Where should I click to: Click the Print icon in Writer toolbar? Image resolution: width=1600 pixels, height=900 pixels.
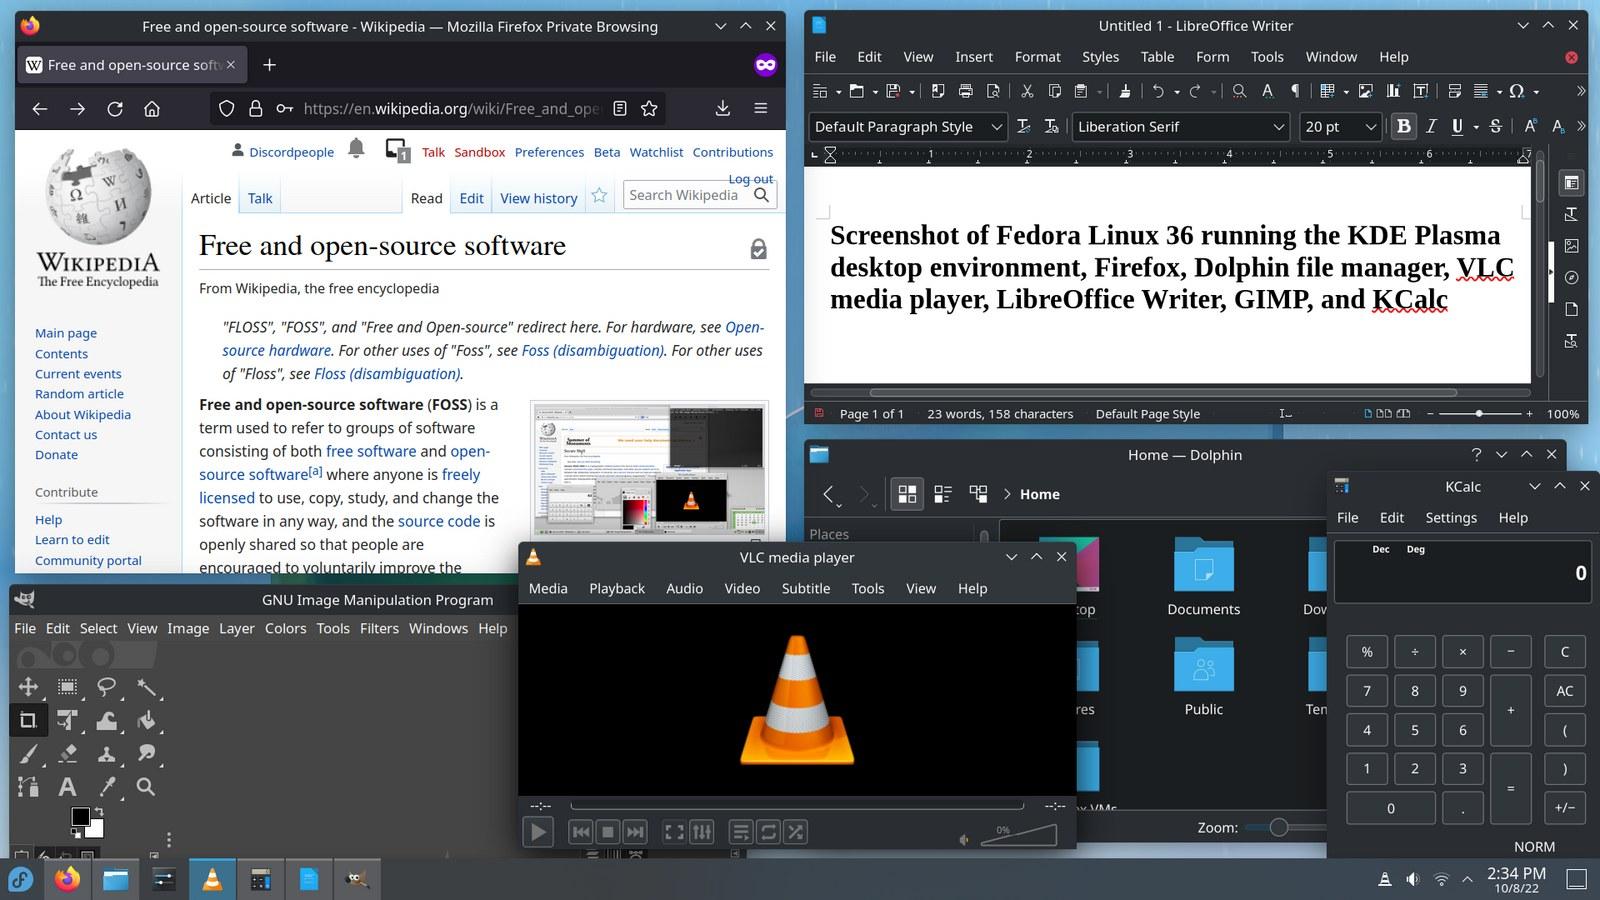coord(965,91)
